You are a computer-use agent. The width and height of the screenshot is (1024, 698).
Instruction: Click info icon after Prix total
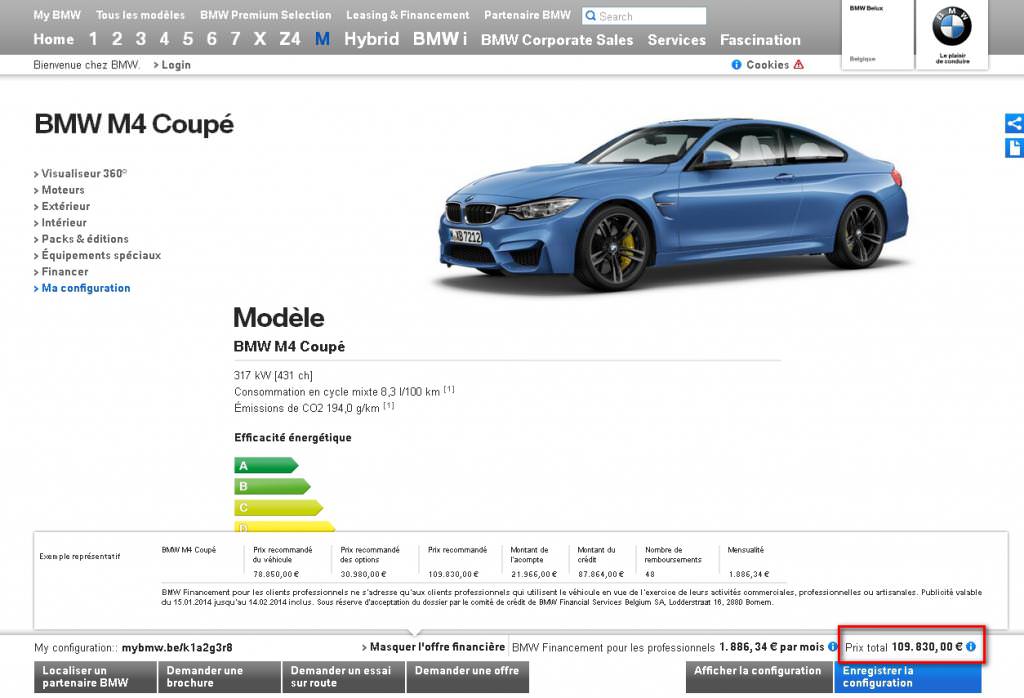971,646
